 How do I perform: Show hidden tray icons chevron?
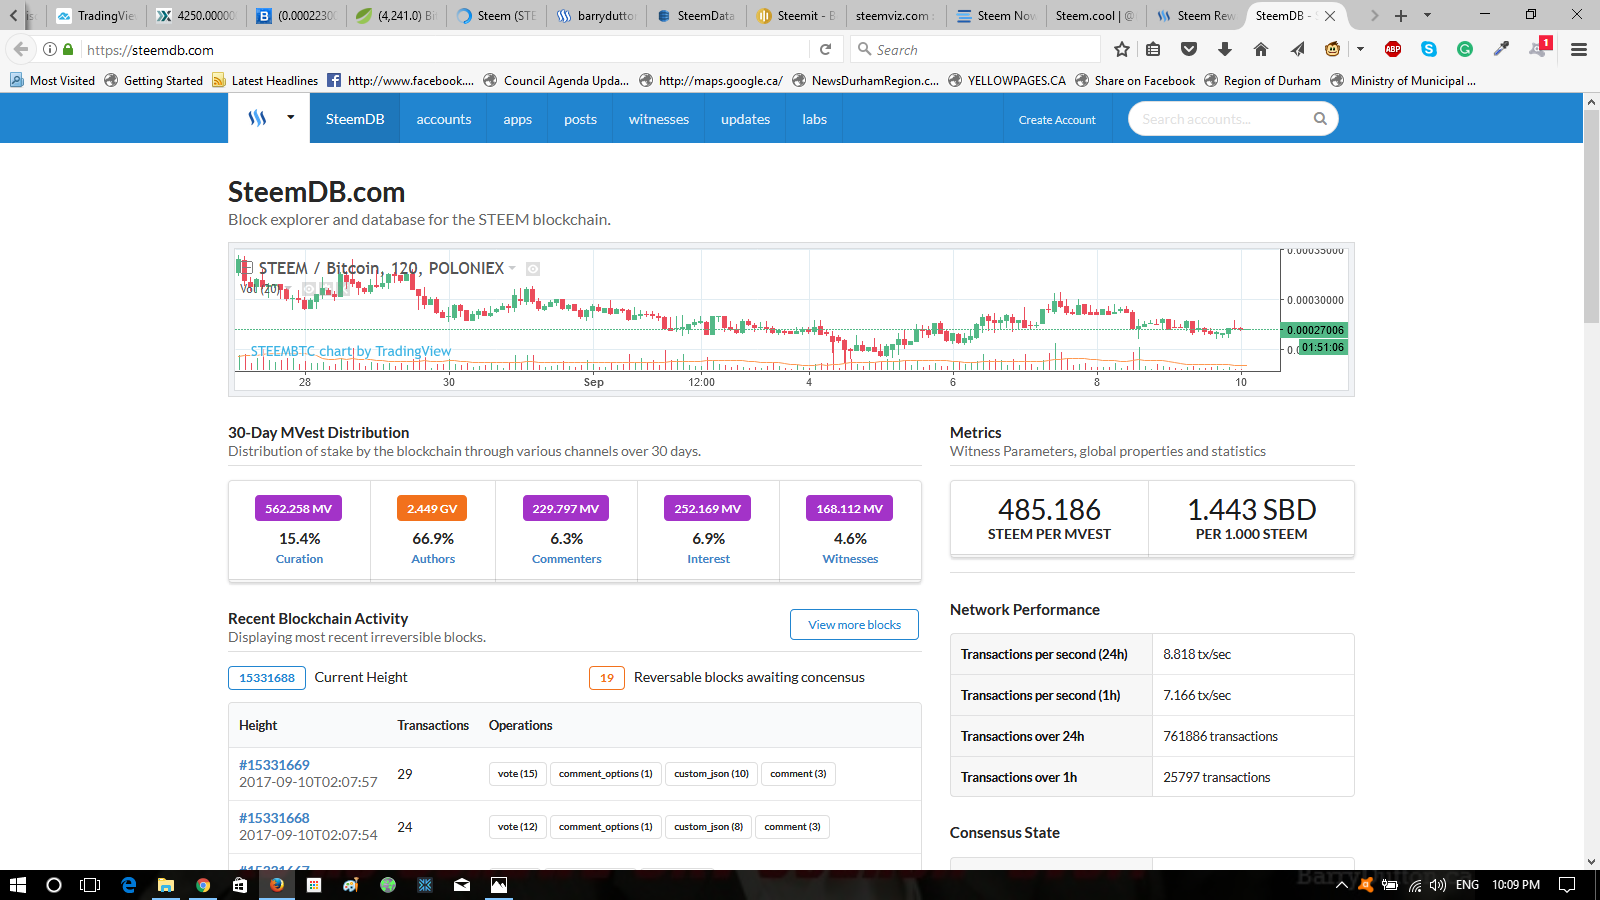point(1341,885)
